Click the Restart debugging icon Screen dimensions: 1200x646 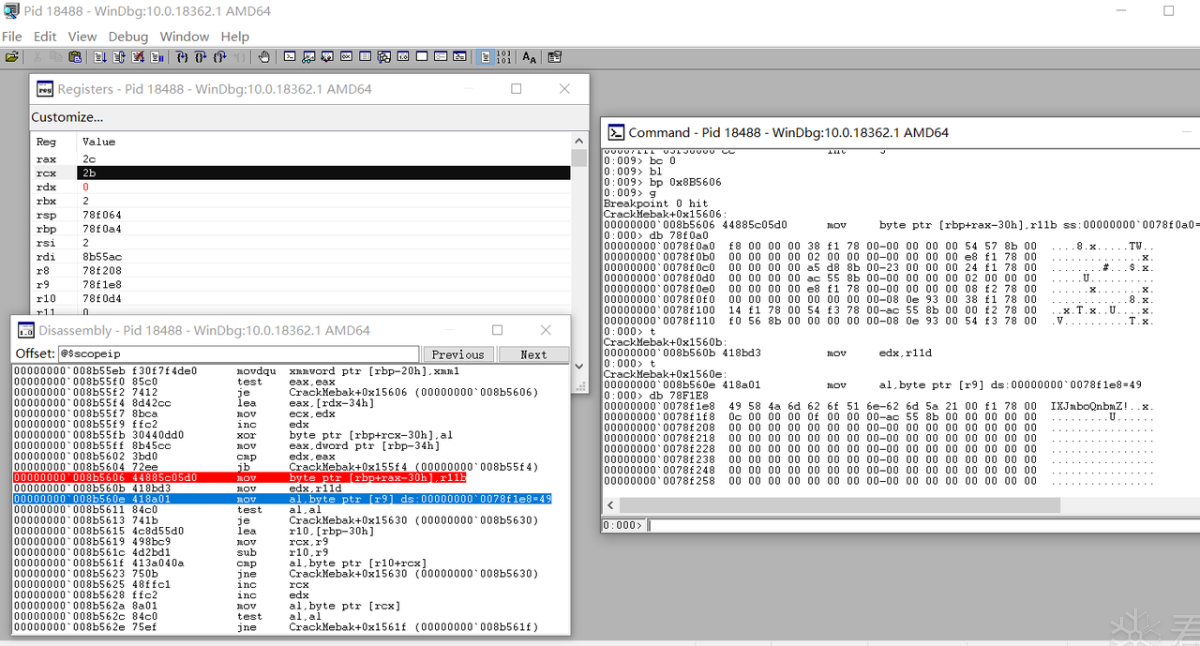click(119, 57)
